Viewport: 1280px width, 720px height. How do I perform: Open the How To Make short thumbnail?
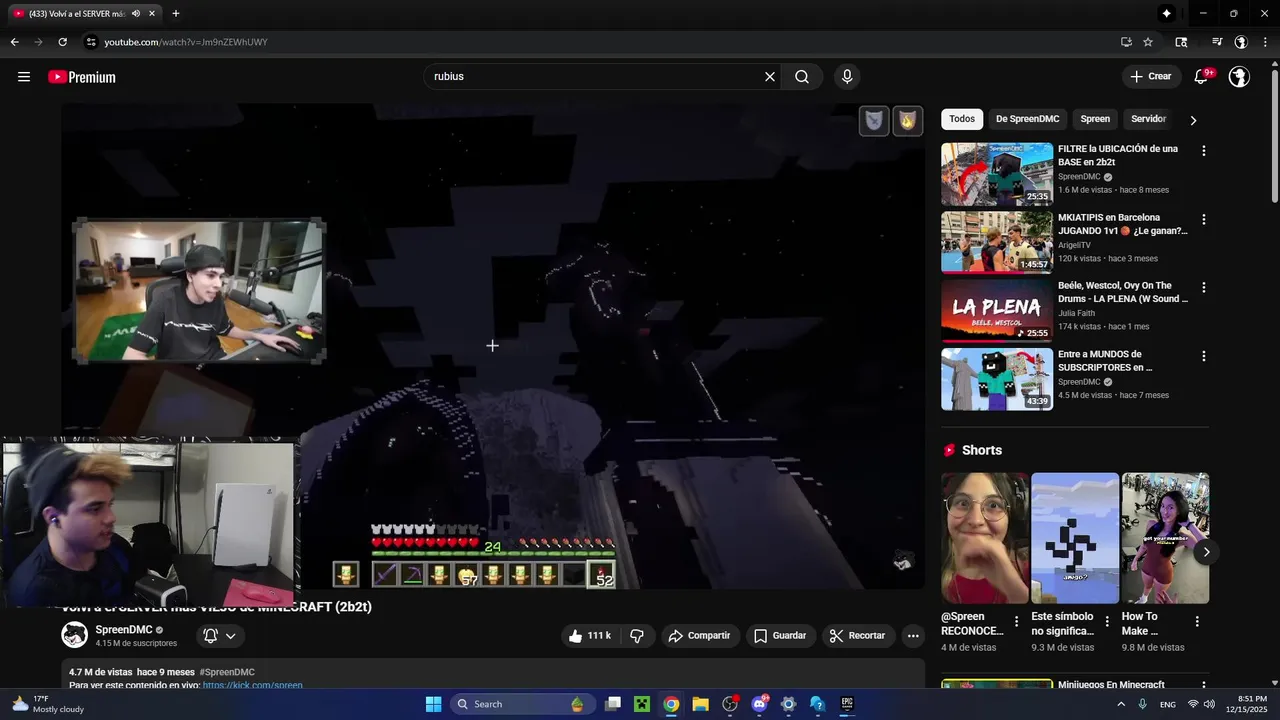coord(1165,538)
